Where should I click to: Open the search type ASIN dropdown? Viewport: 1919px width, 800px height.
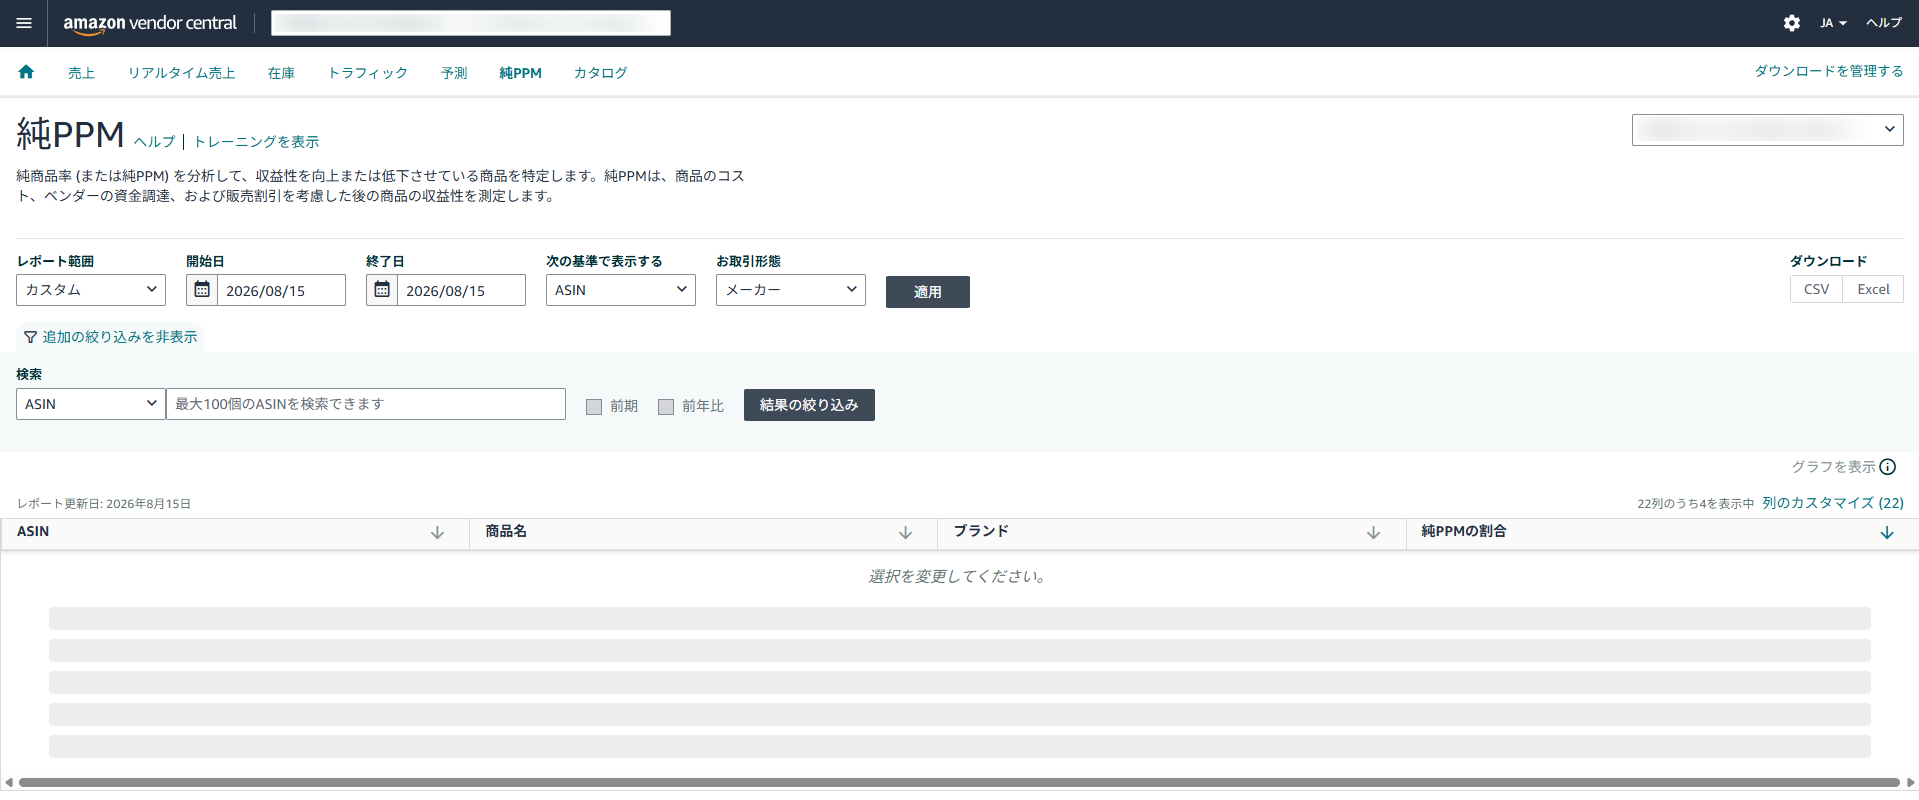point(91,404)
